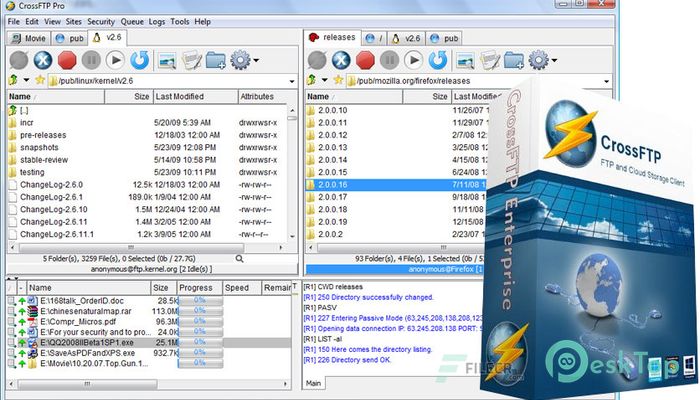Viewport: 700px width, 400px height.
Task: Click the left pane Play button
Action: pyautogui.click(x=115, y=60)
